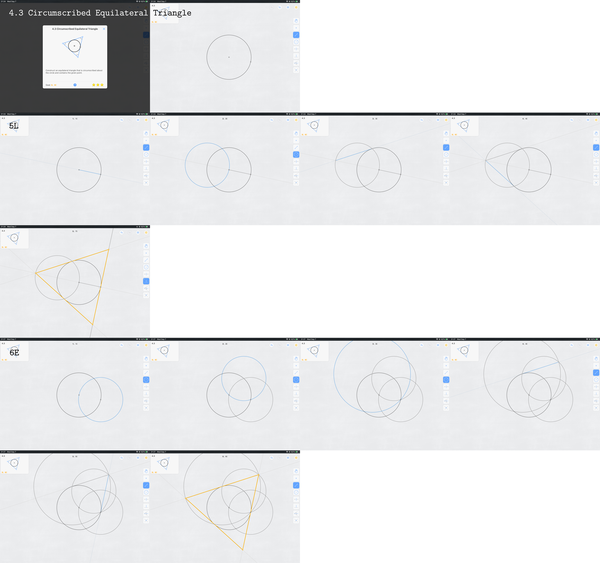Click the blue radius line in the 5L panel

(90, 172)
